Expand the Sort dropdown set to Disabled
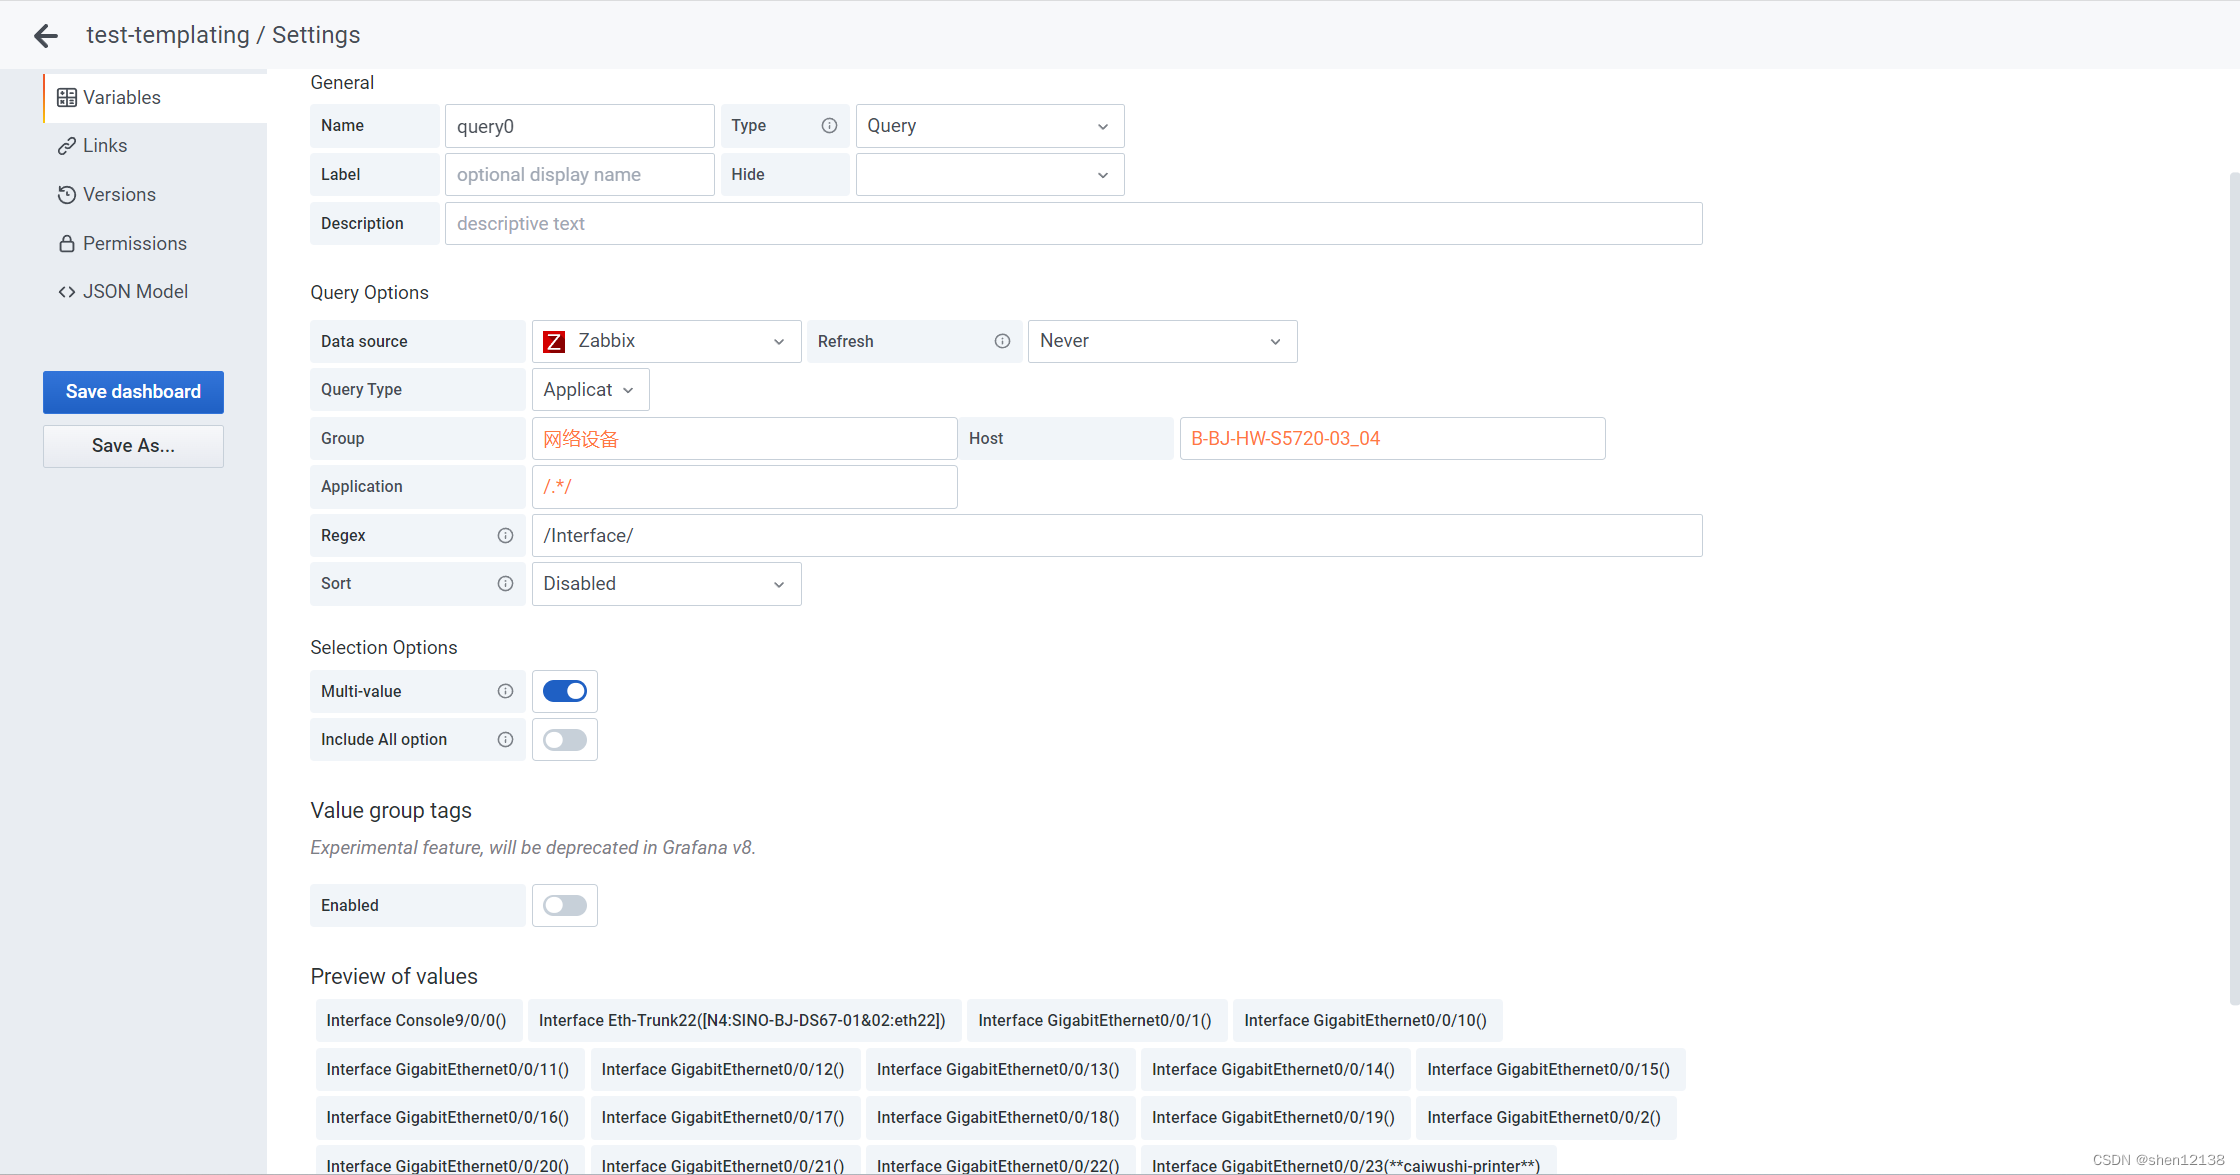2240x1175 pixels. coord(666,583)
